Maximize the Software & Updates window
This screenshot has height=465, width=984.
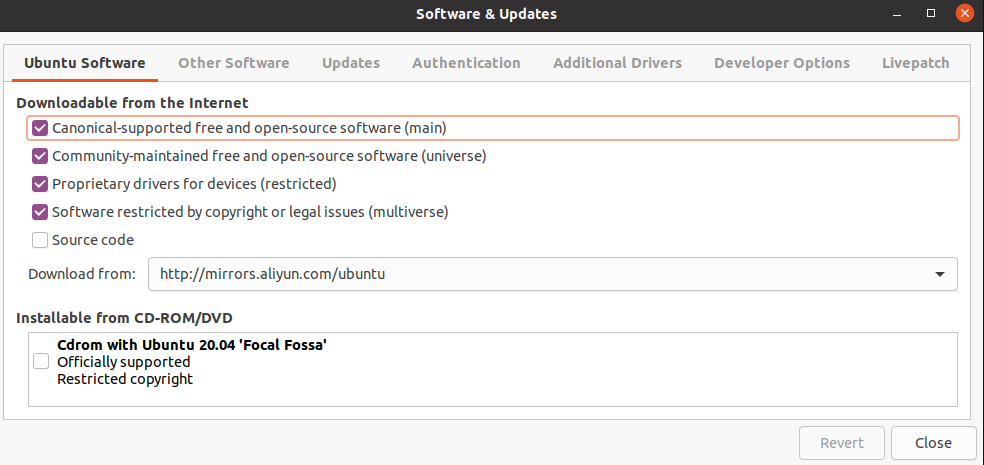pos(931,13)
